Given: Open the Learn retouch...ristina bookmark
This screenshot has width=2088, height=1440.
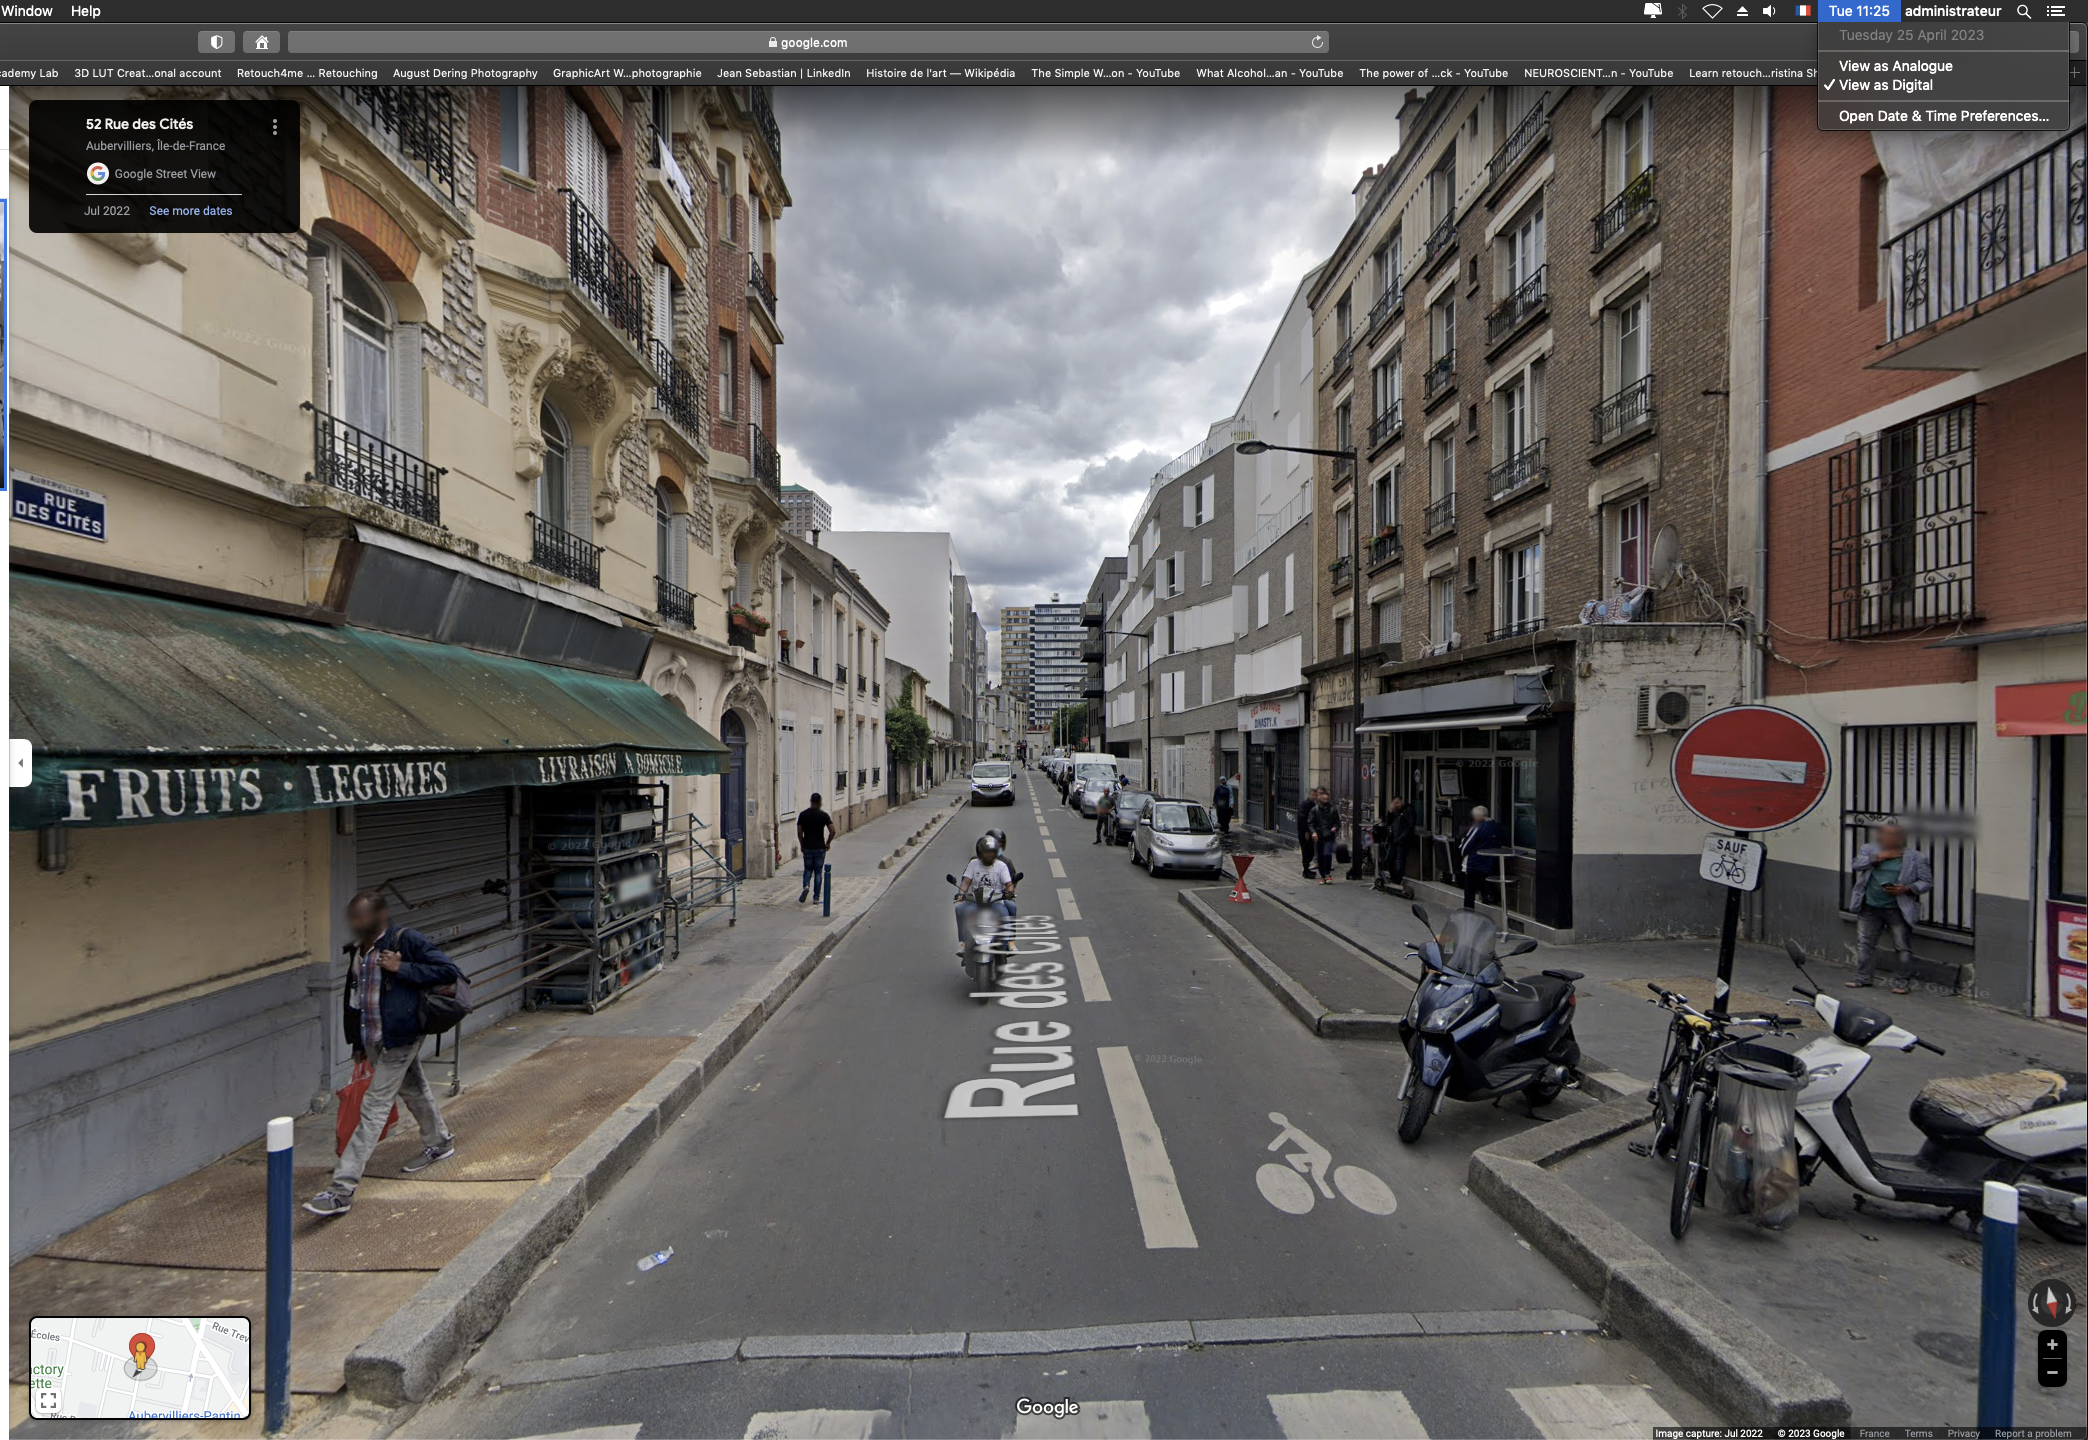Looking at the screenshot, I should tap(1752, 73).
